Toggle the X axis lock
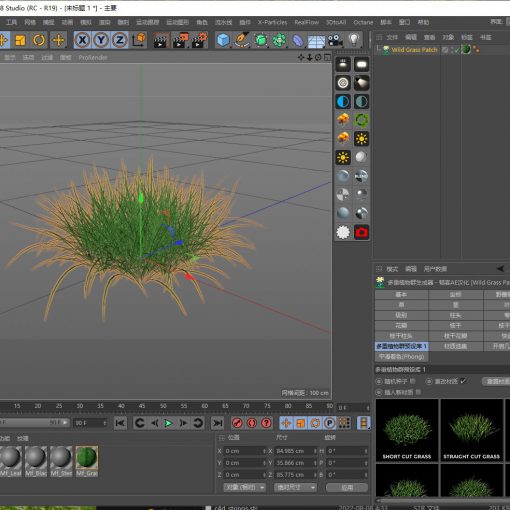This screenshot has height=510, width=510. pyautogui.click(x=82, y=40)
